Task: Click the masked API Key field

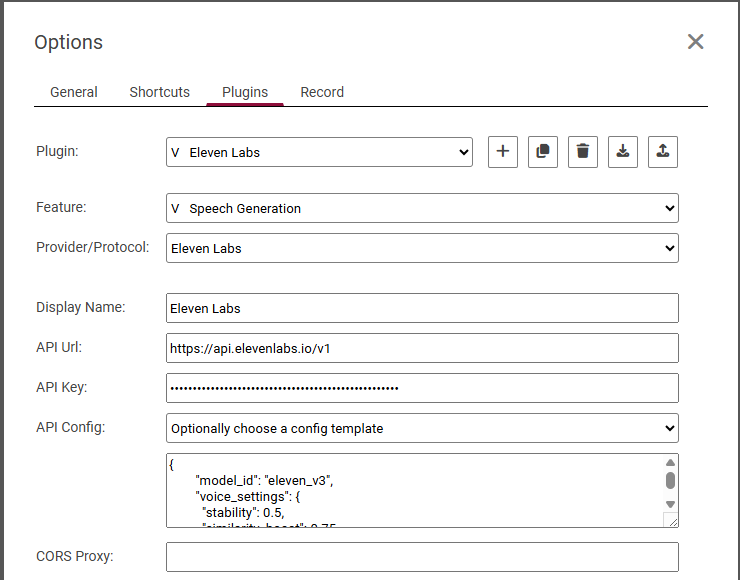Action: 422,388
